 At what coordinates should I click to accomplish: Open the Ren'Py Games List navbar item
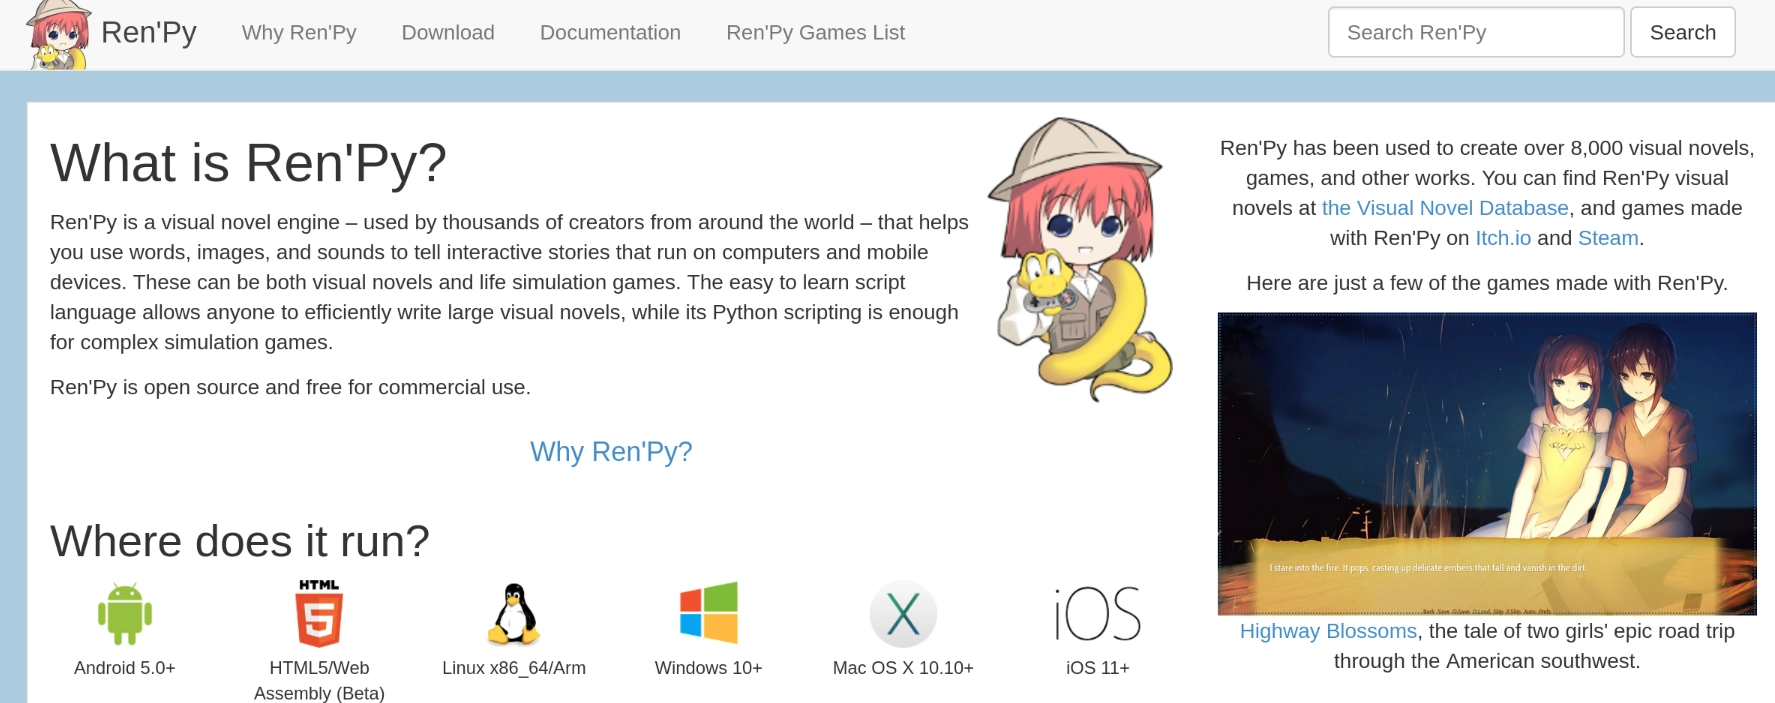[x=815, y=33]
